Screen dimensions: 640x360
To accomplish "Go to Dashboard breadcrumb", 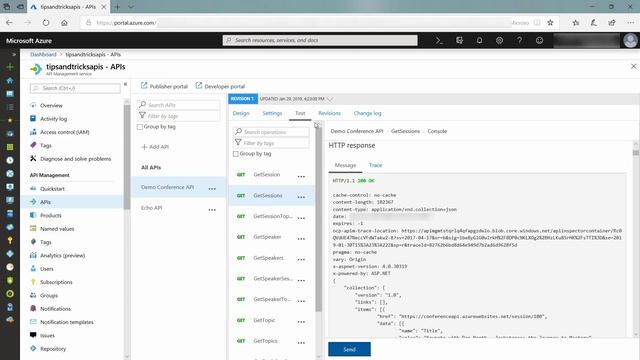I will [43, 54].
